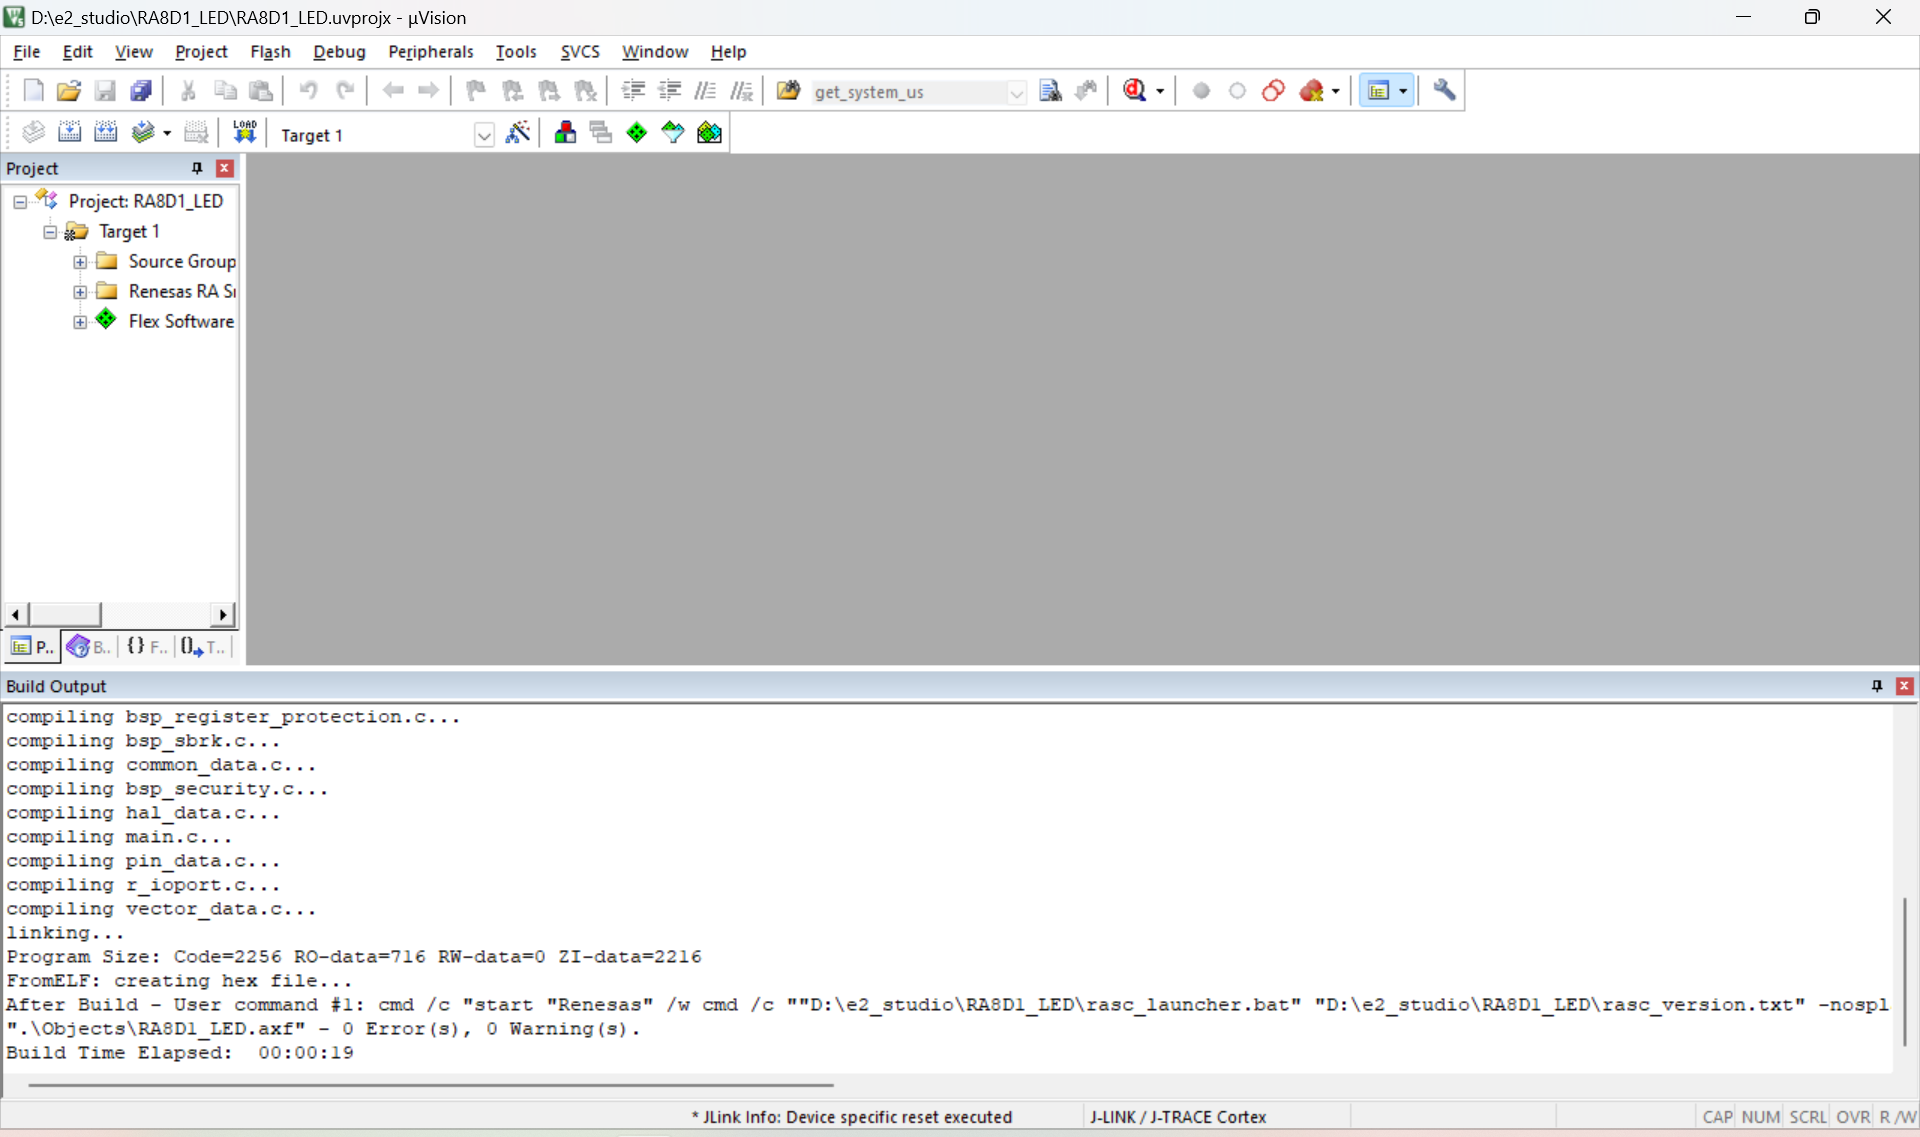Create a new file with toolbar icon
The height and width of the screenshot is (1137, 1920).
(33, 91)
